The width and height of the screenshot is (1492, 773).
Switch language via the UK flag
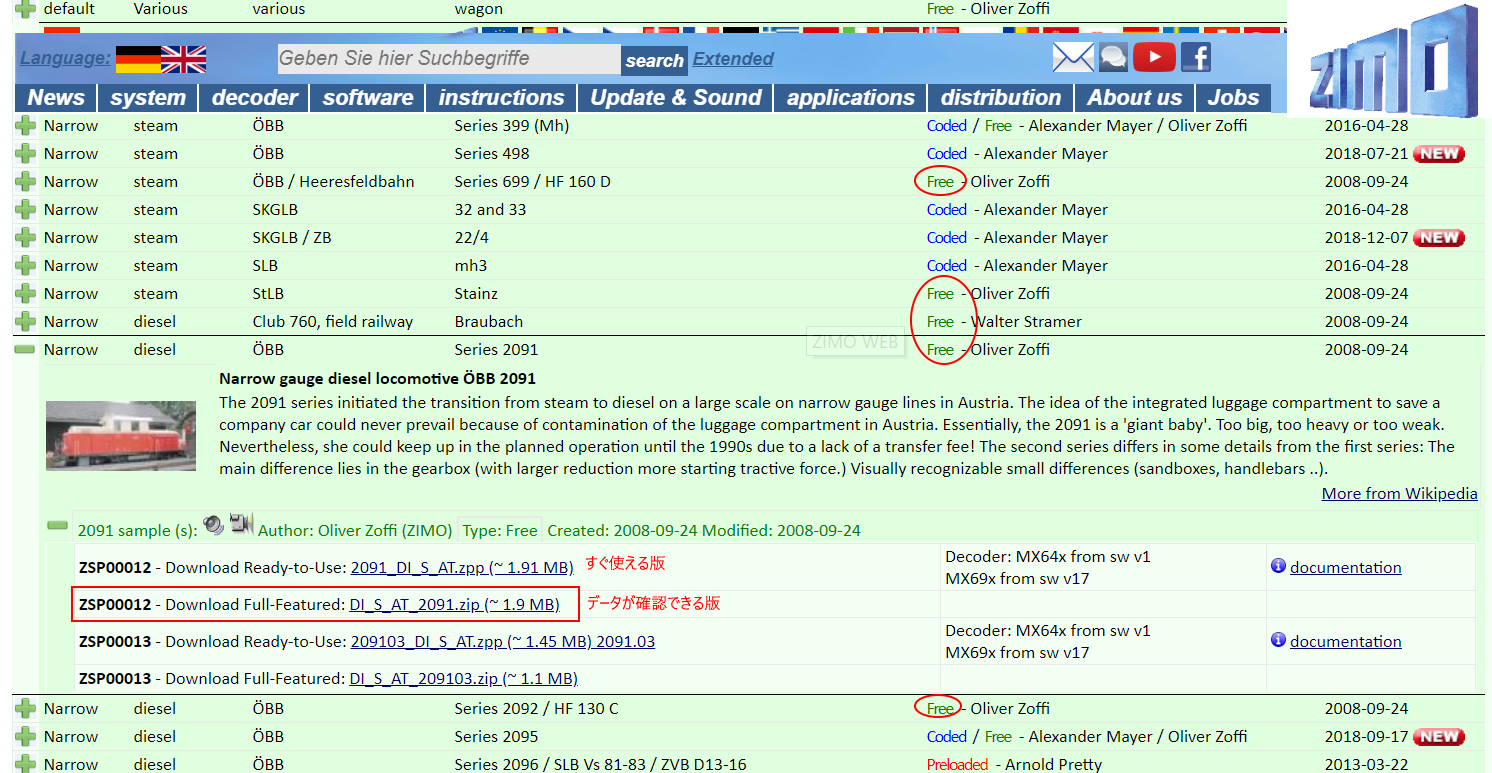(183, 59)
